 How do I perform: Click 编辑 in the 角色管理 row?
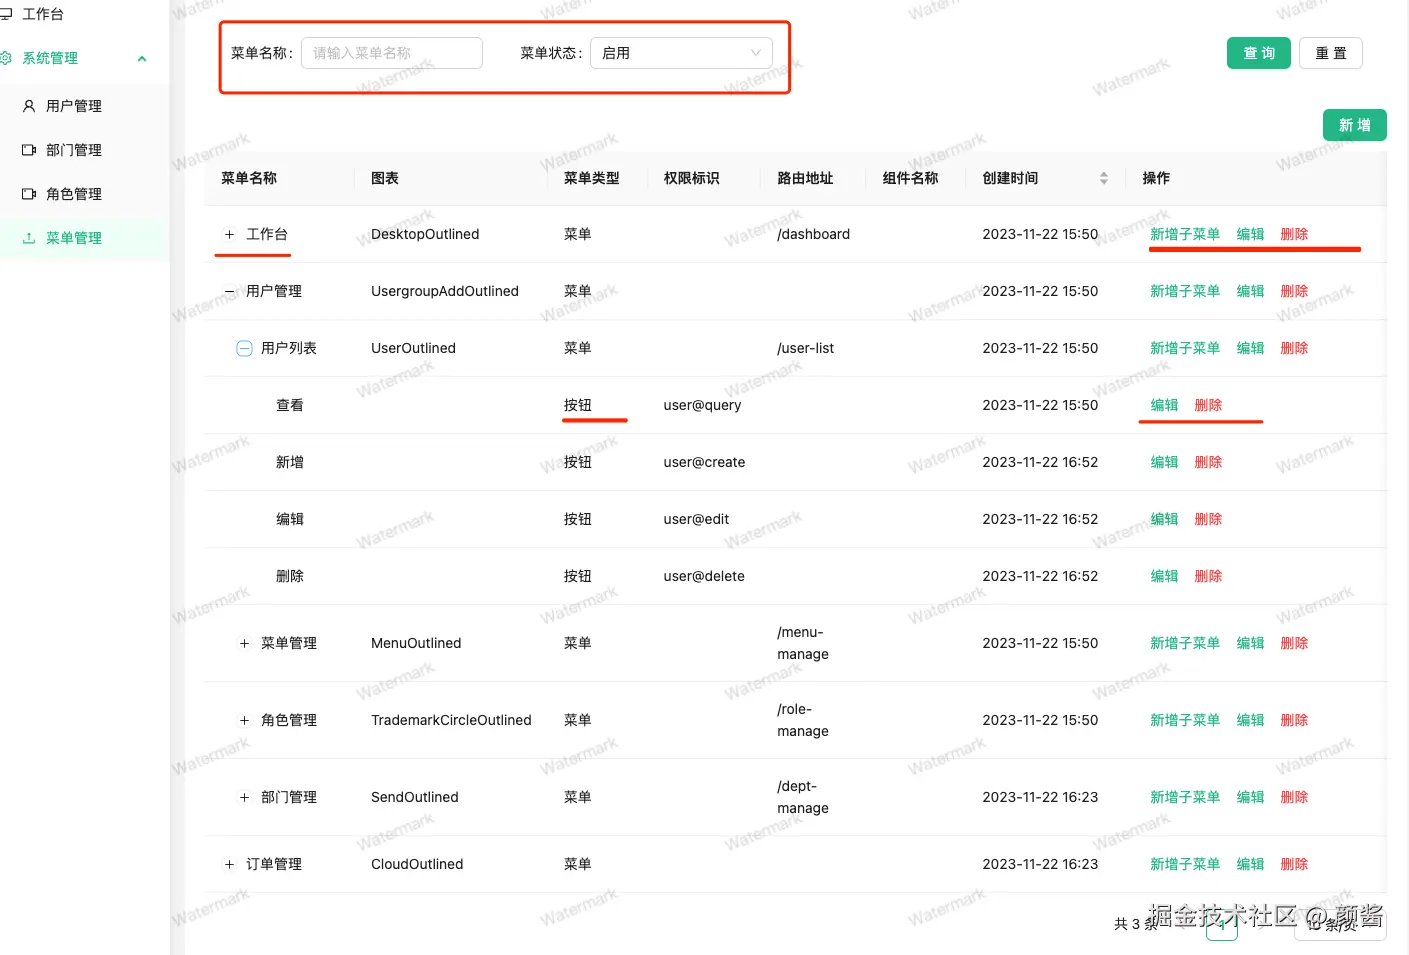(x=1250, y=720)
